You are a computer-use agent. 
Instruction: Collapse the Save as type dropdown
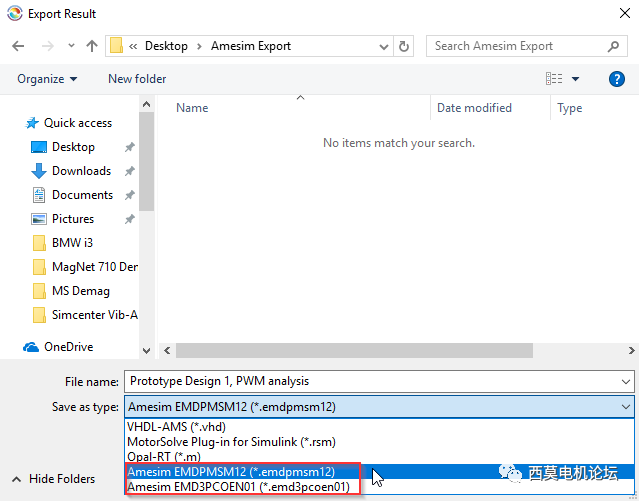(x=626, y=407)
